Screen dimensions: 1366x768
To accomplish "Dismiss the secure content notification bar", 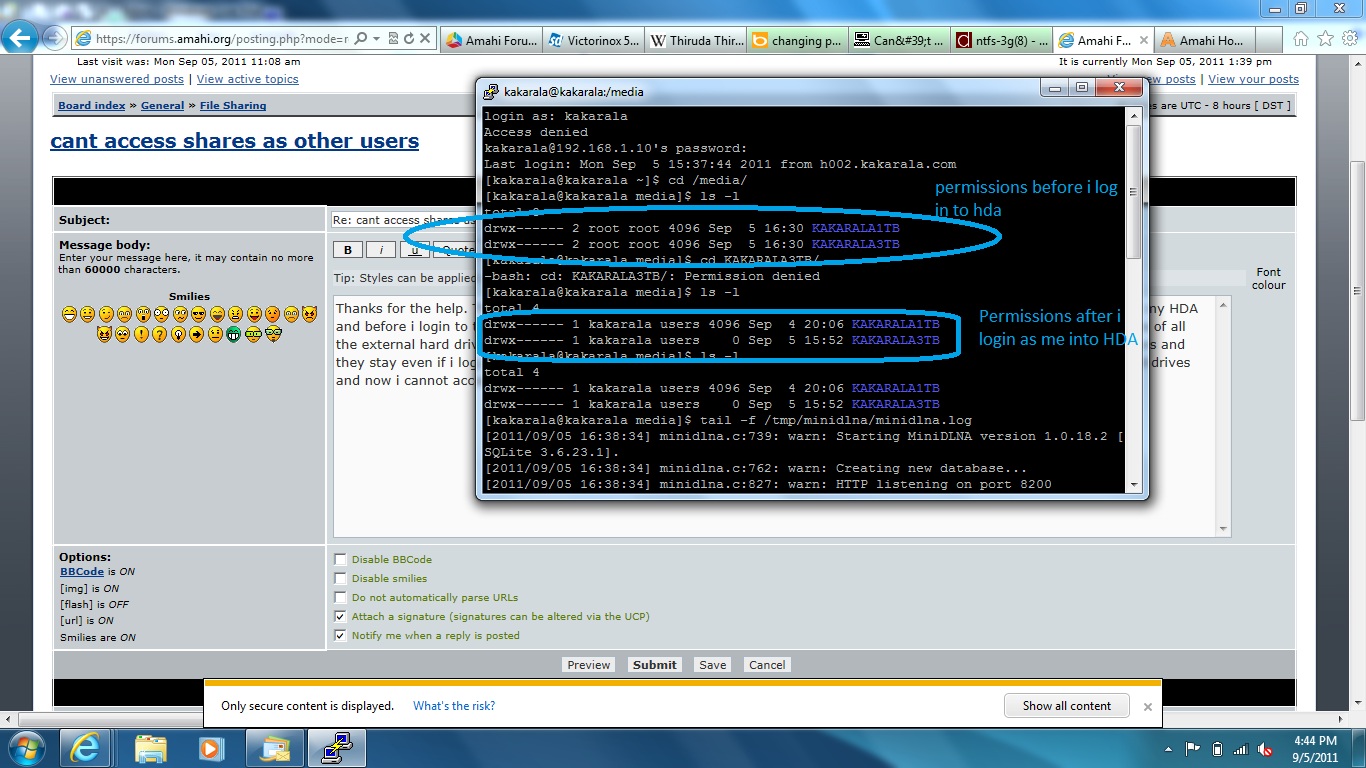I will click(1148, 706).
